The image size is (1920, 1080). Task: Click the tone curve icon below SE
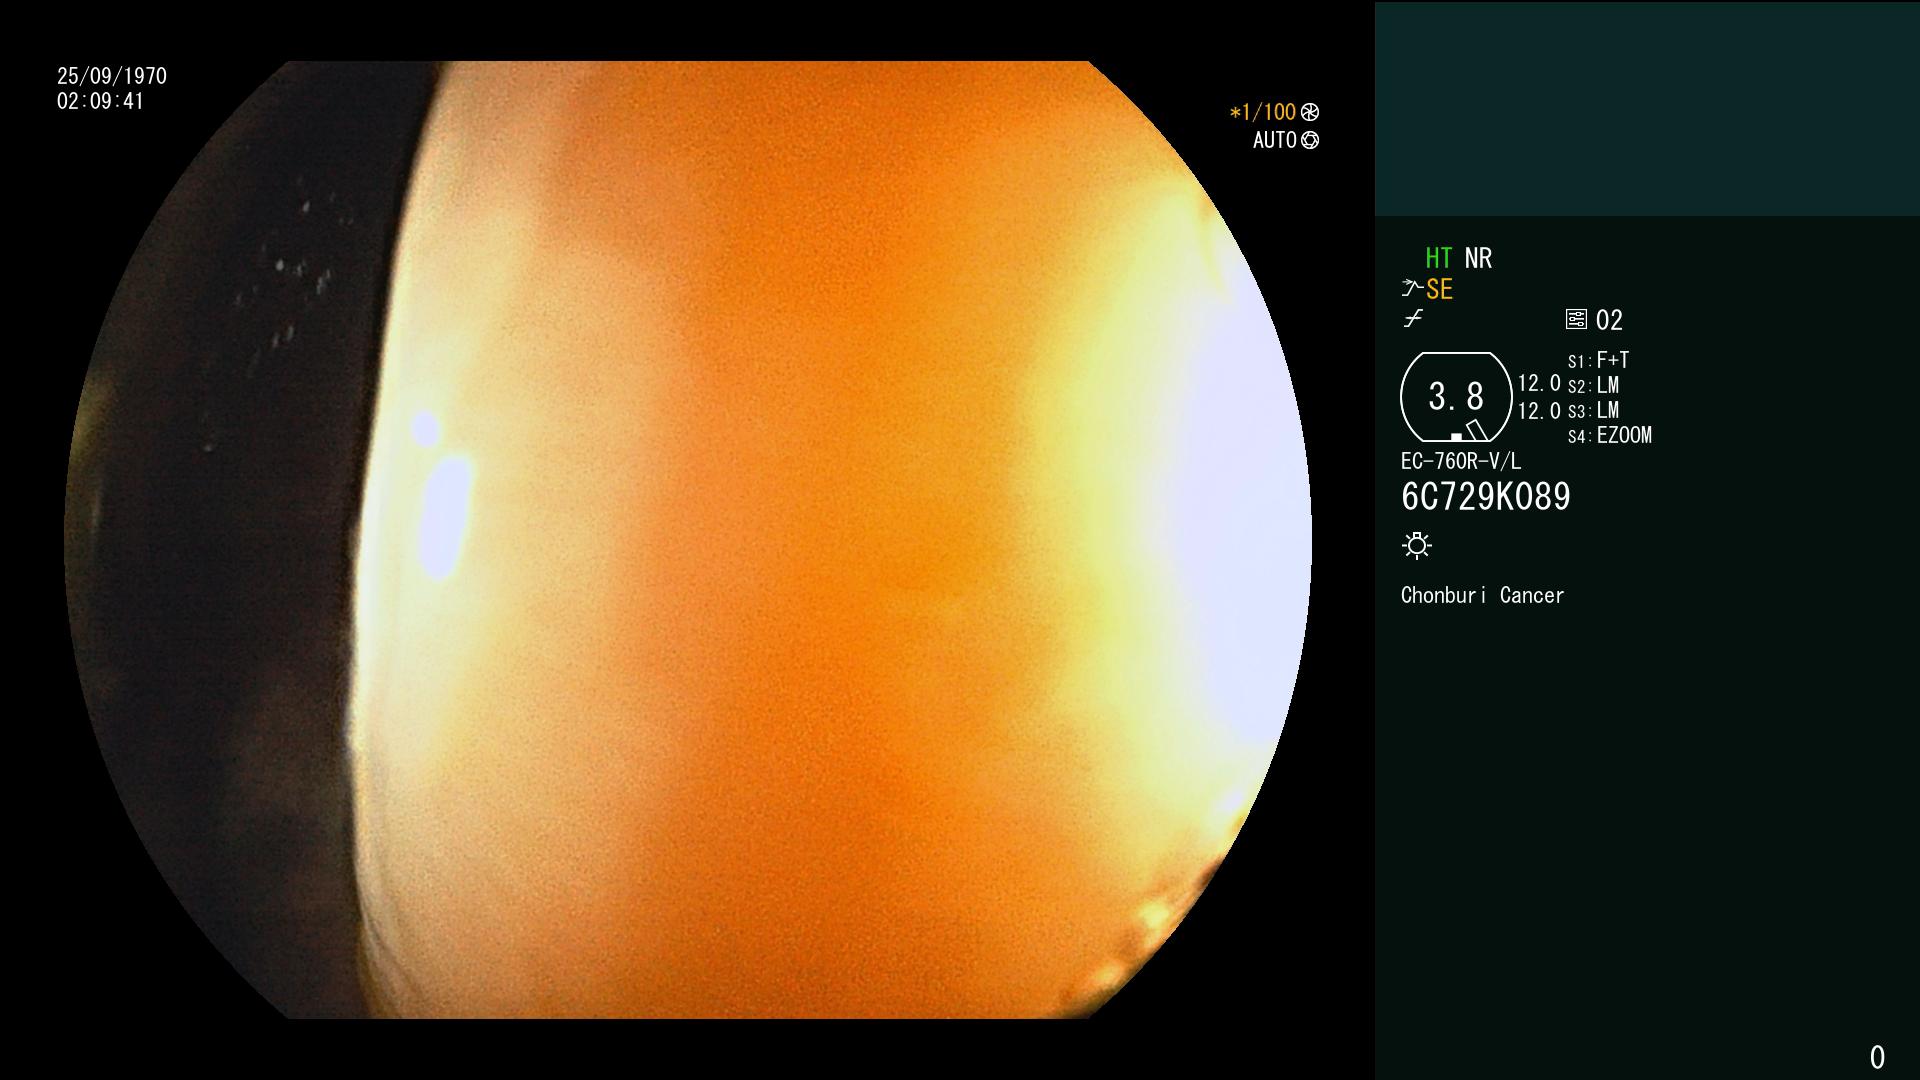[x=1413, y=319]
